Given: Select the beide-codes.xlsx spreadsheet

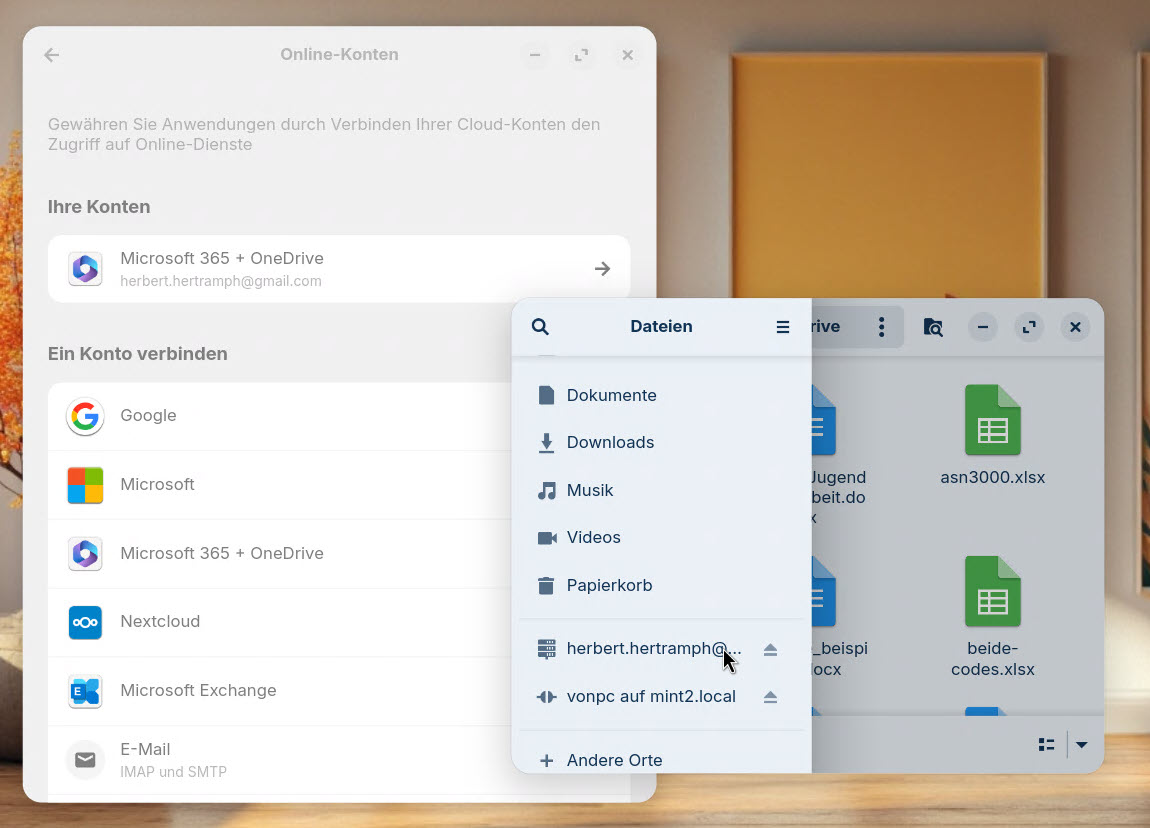Looking at the screenshot, I should pyautogui.click(x=992, y=616).
